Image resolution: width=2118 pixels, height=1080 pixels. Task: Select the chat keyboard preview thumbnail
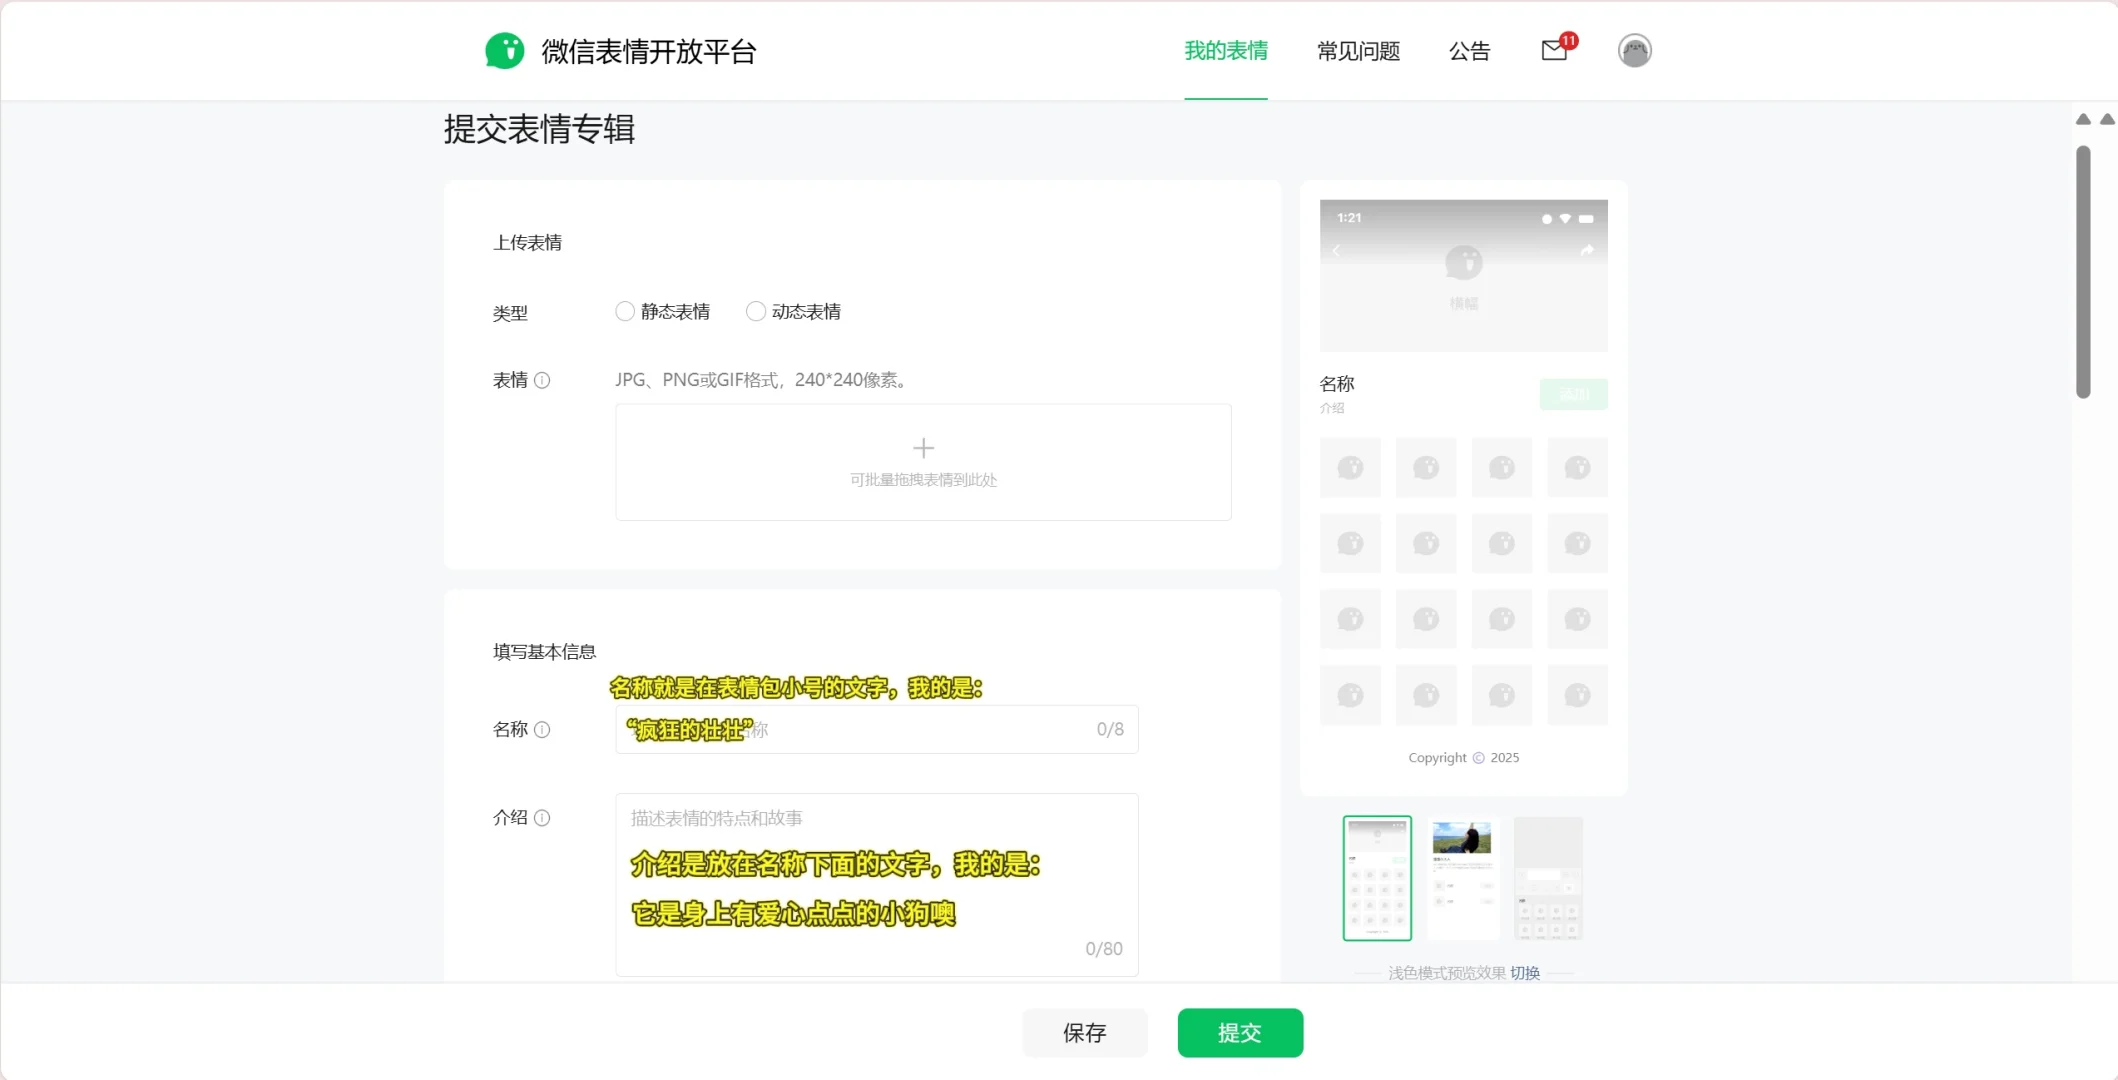click(1548, 878)
